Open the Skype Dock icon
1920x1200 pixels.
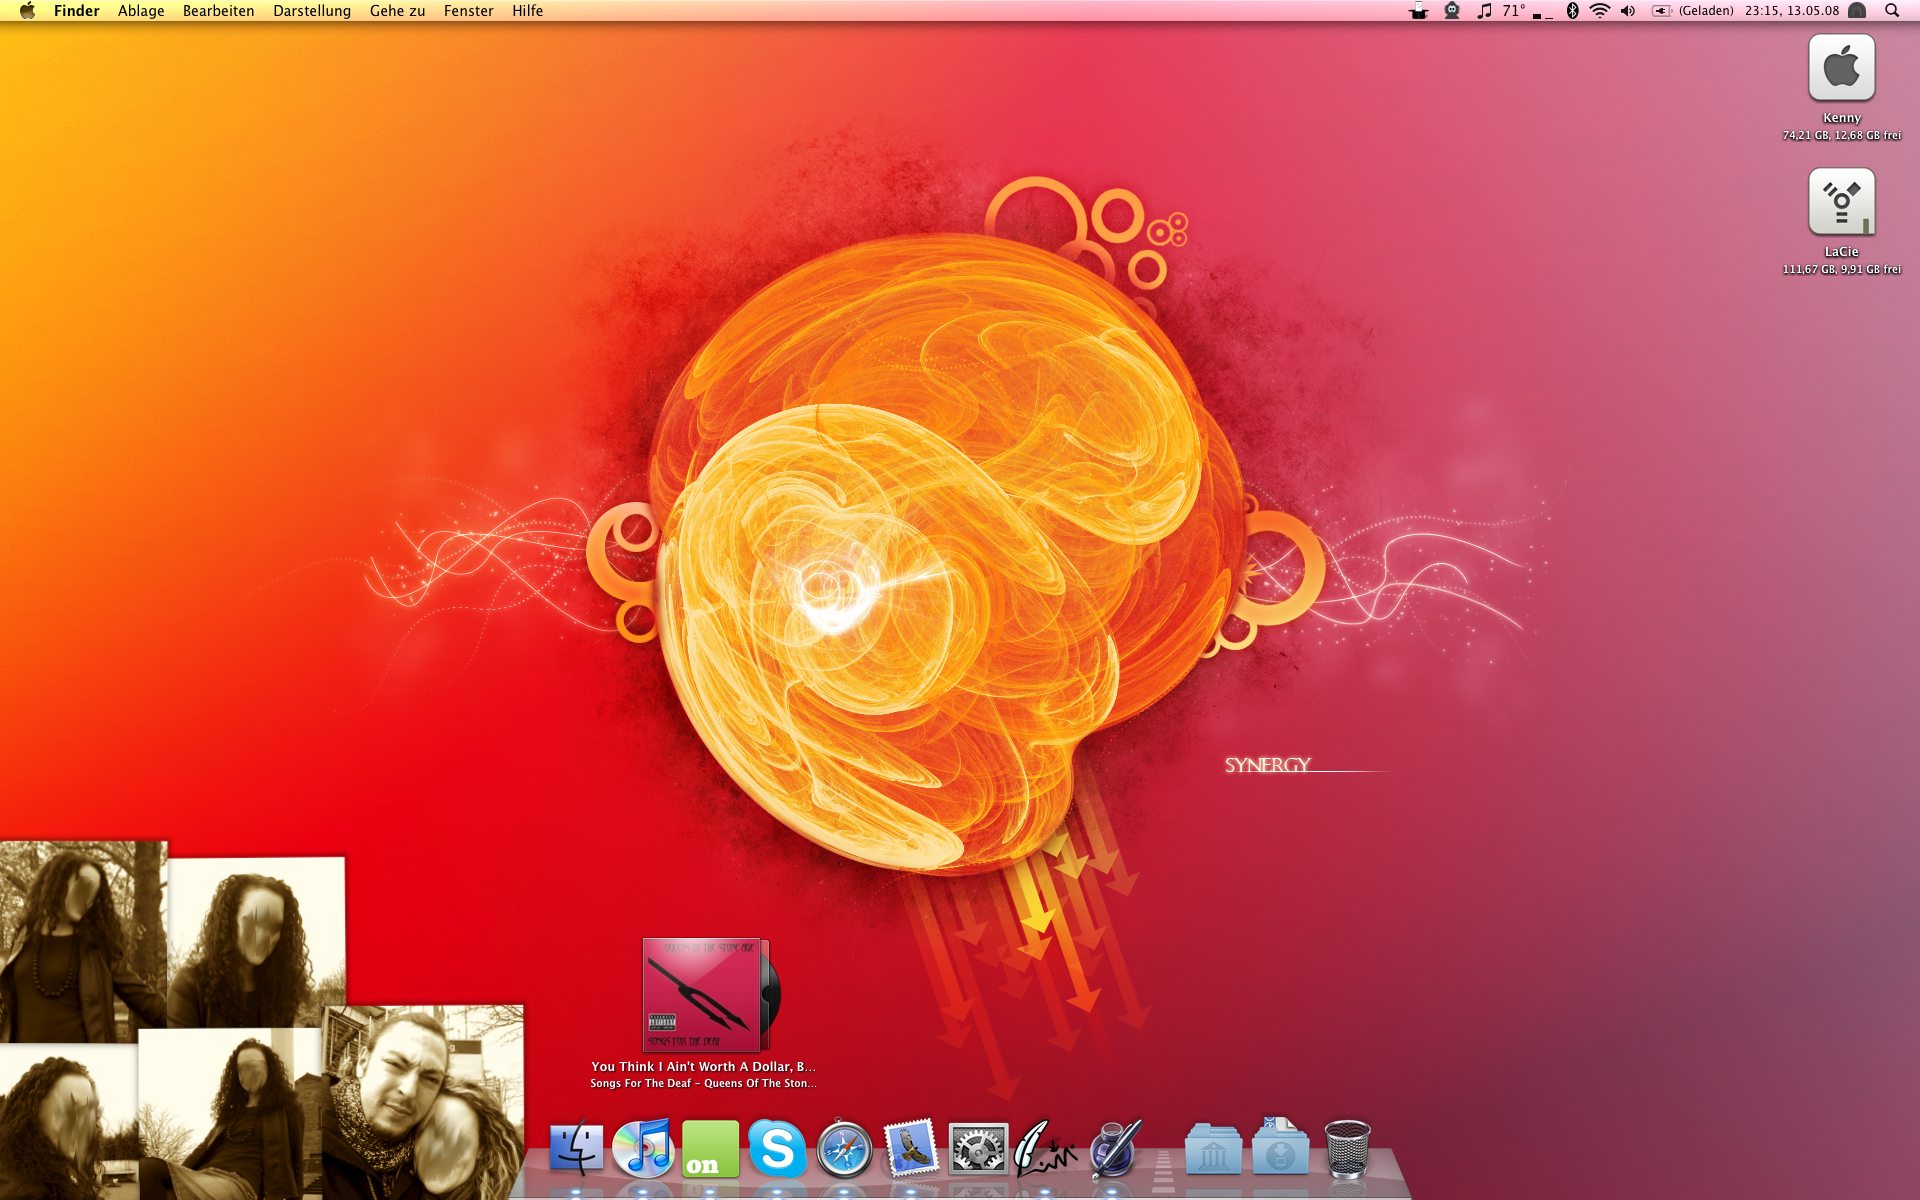(x=777, y=1147)
